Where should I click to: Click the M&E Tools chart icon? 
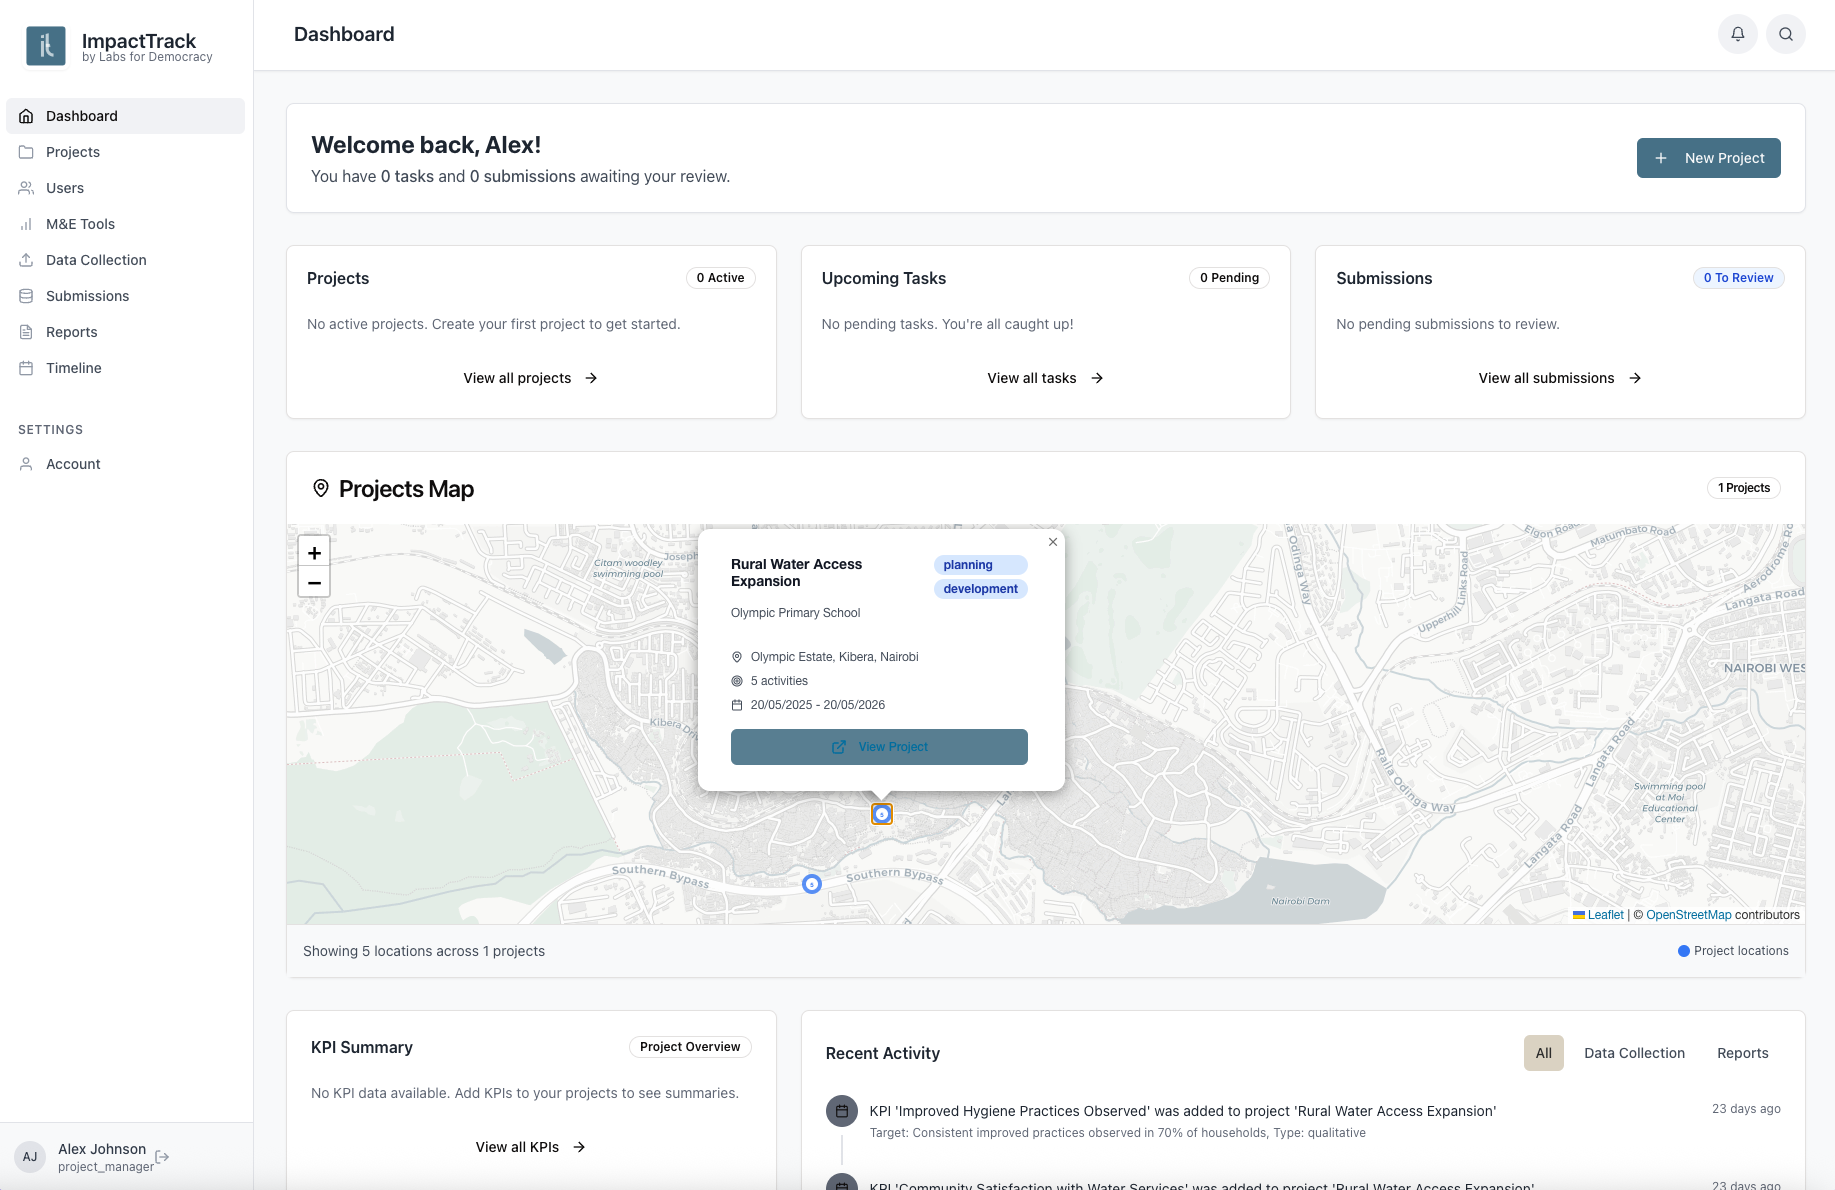[26, 224]
